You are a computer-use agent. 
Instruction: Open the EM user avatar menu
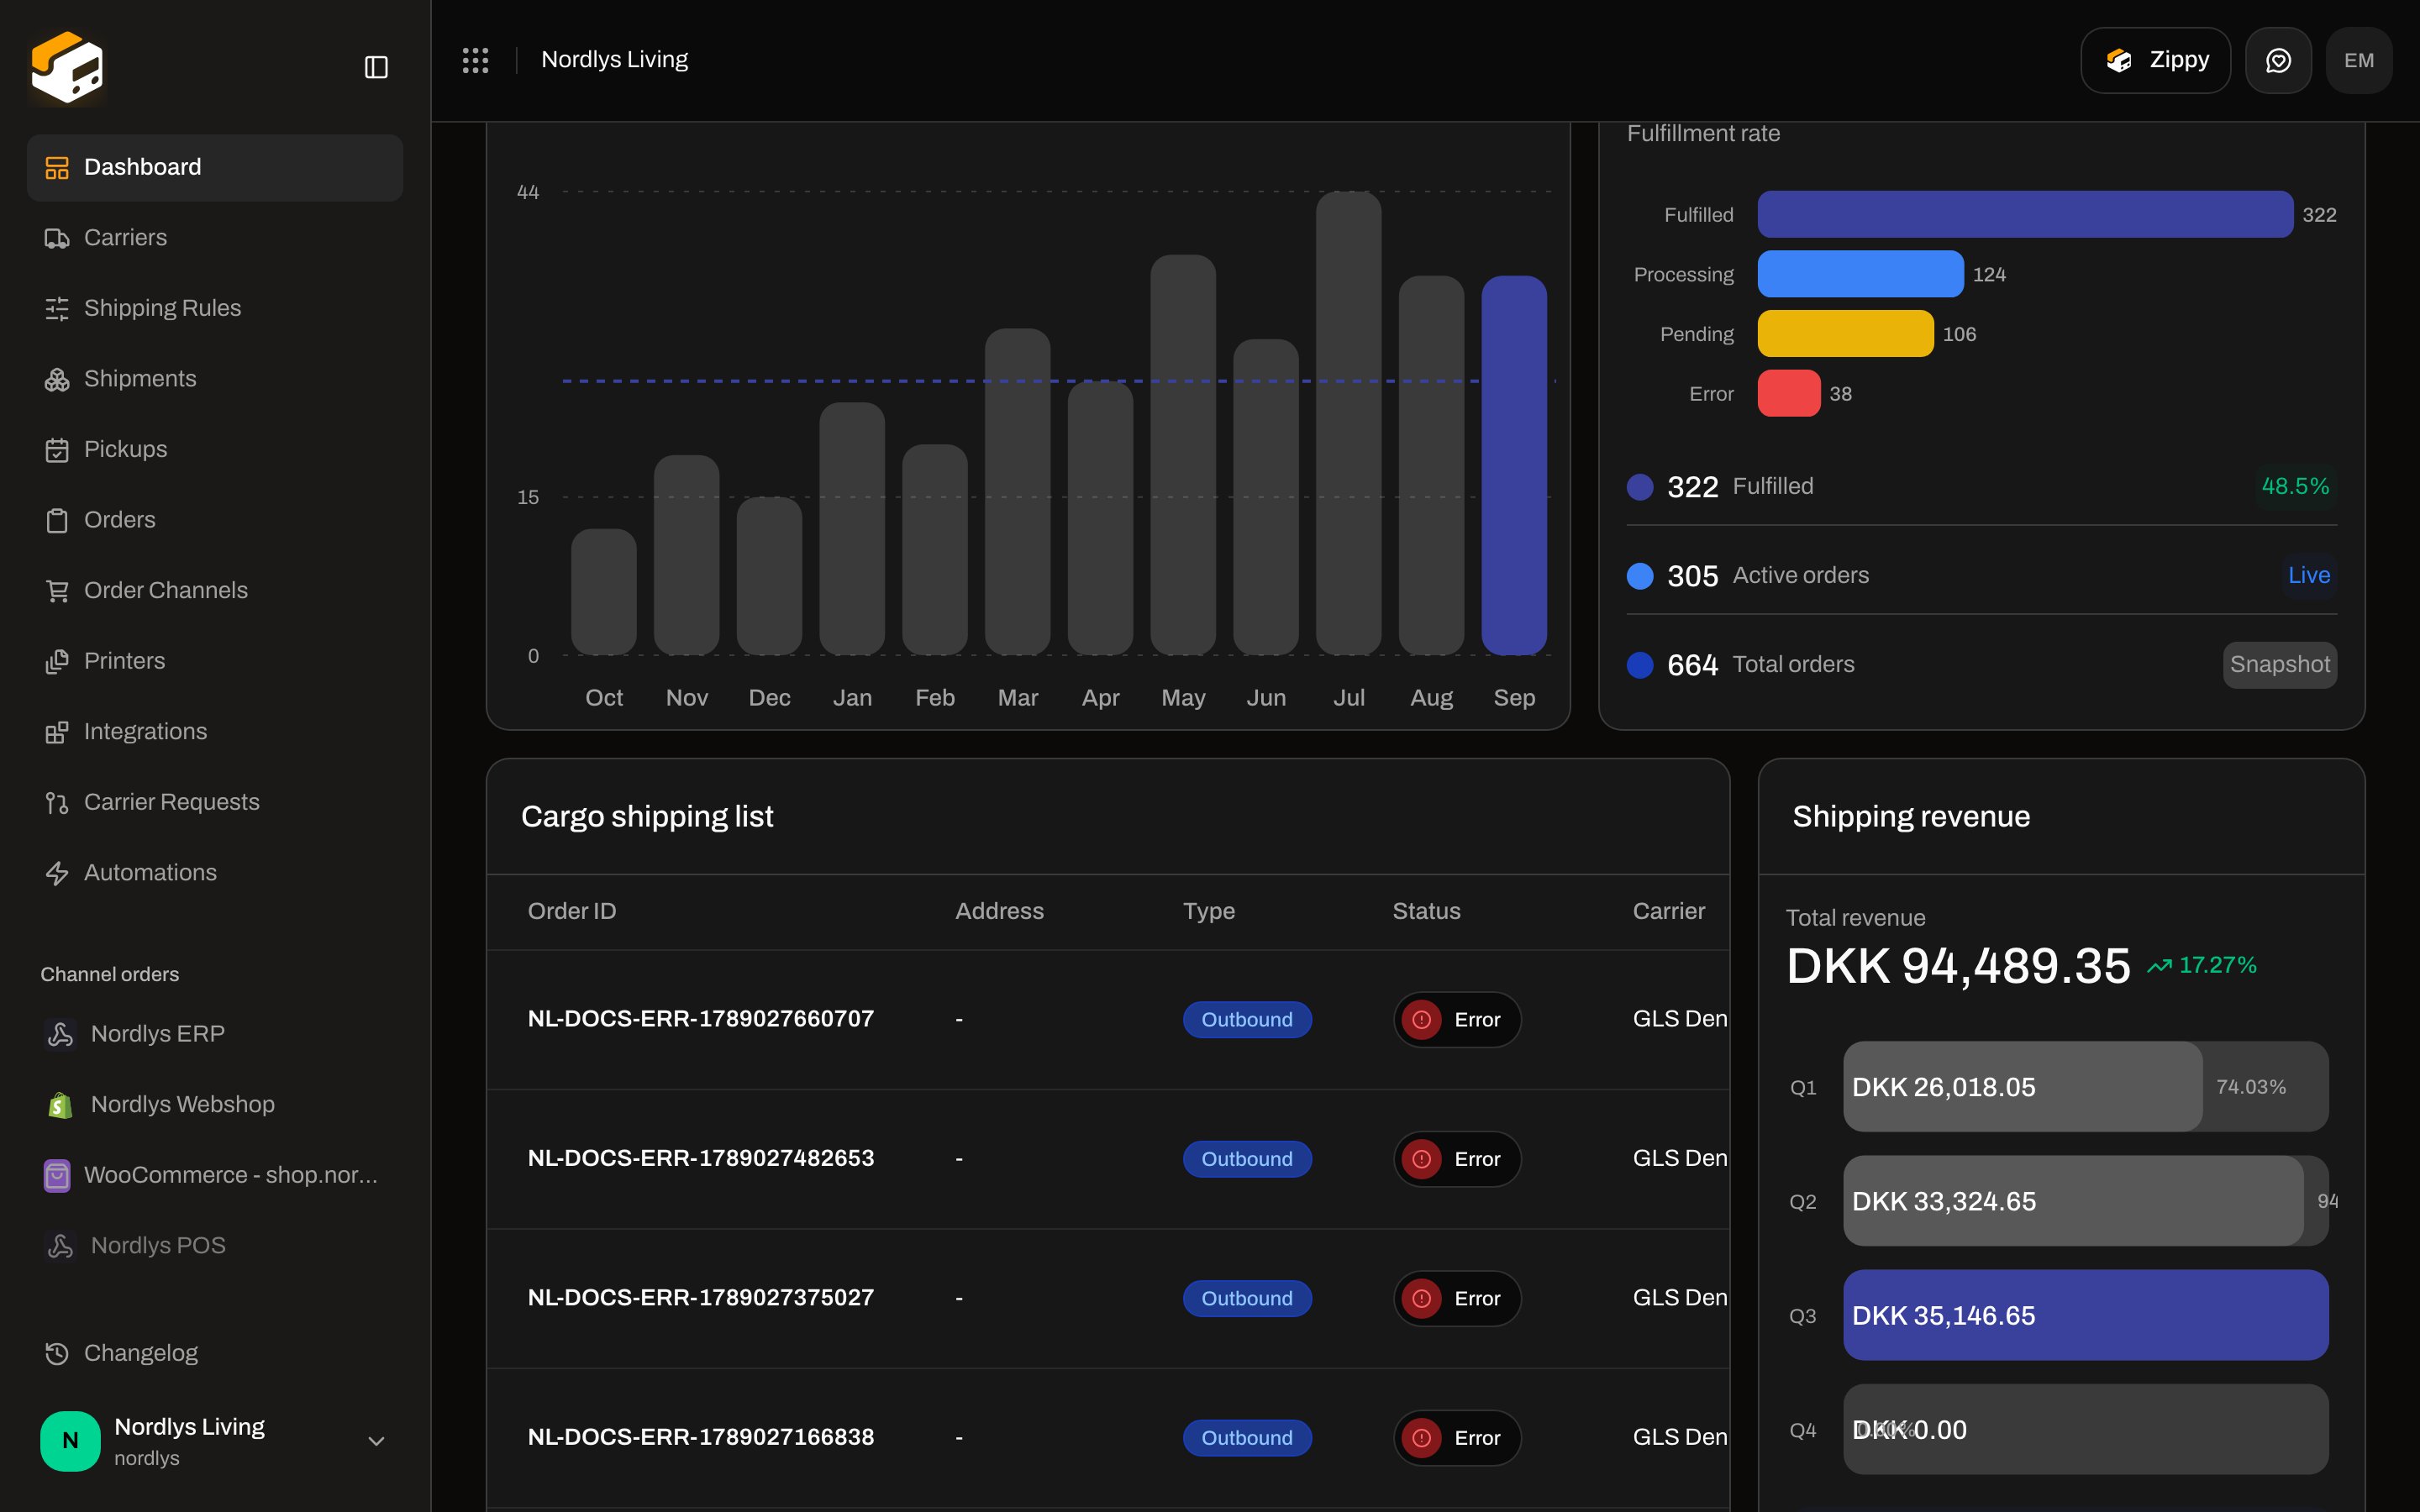click(x=2359, y=60)
